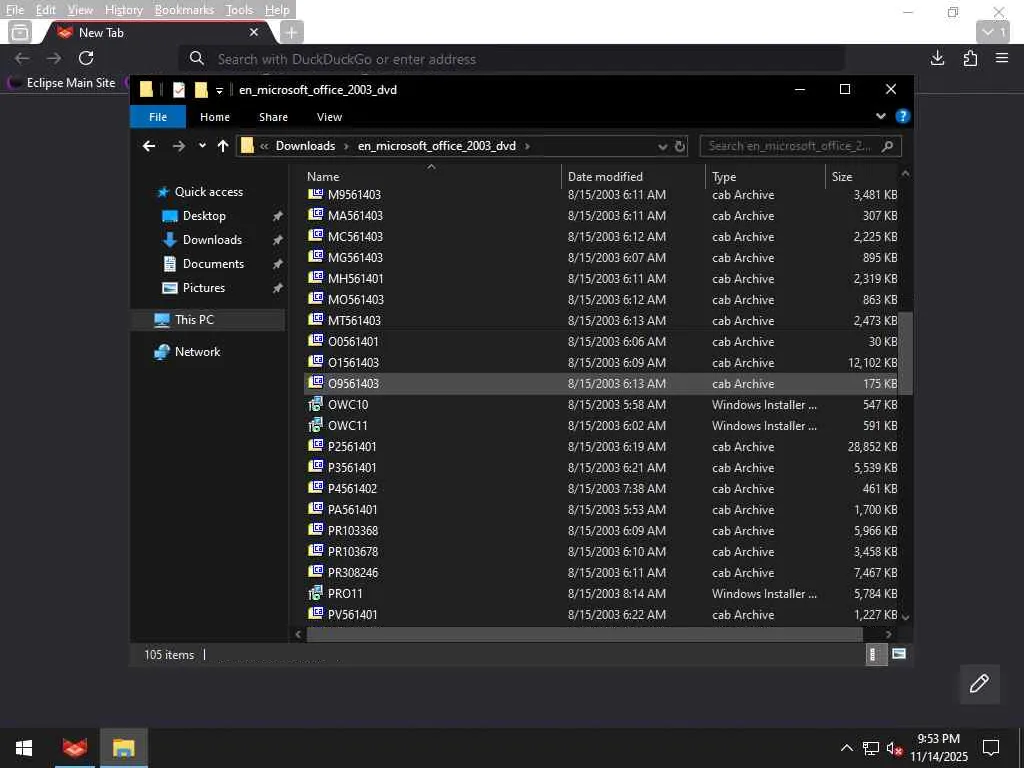
Task: Open browser extensions puzzle icon
Action: [x=970, y=58]
